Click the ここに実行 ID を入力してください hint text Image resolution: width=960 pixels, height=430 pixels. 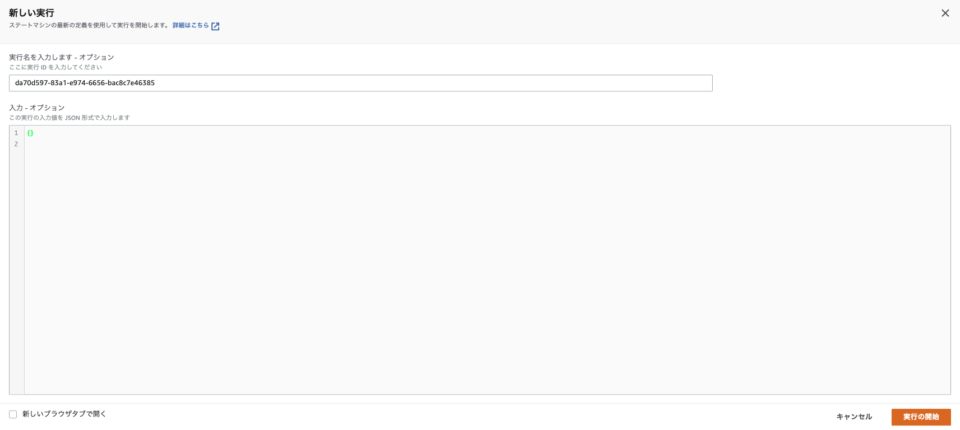click(x=56, y=67)
